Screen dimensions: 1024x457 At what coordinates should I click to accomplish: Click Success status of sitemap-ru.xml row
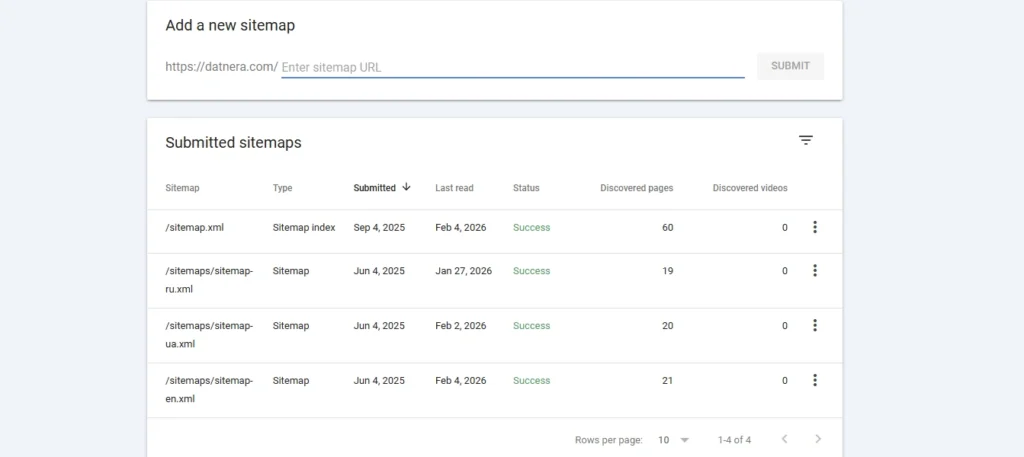531,271
